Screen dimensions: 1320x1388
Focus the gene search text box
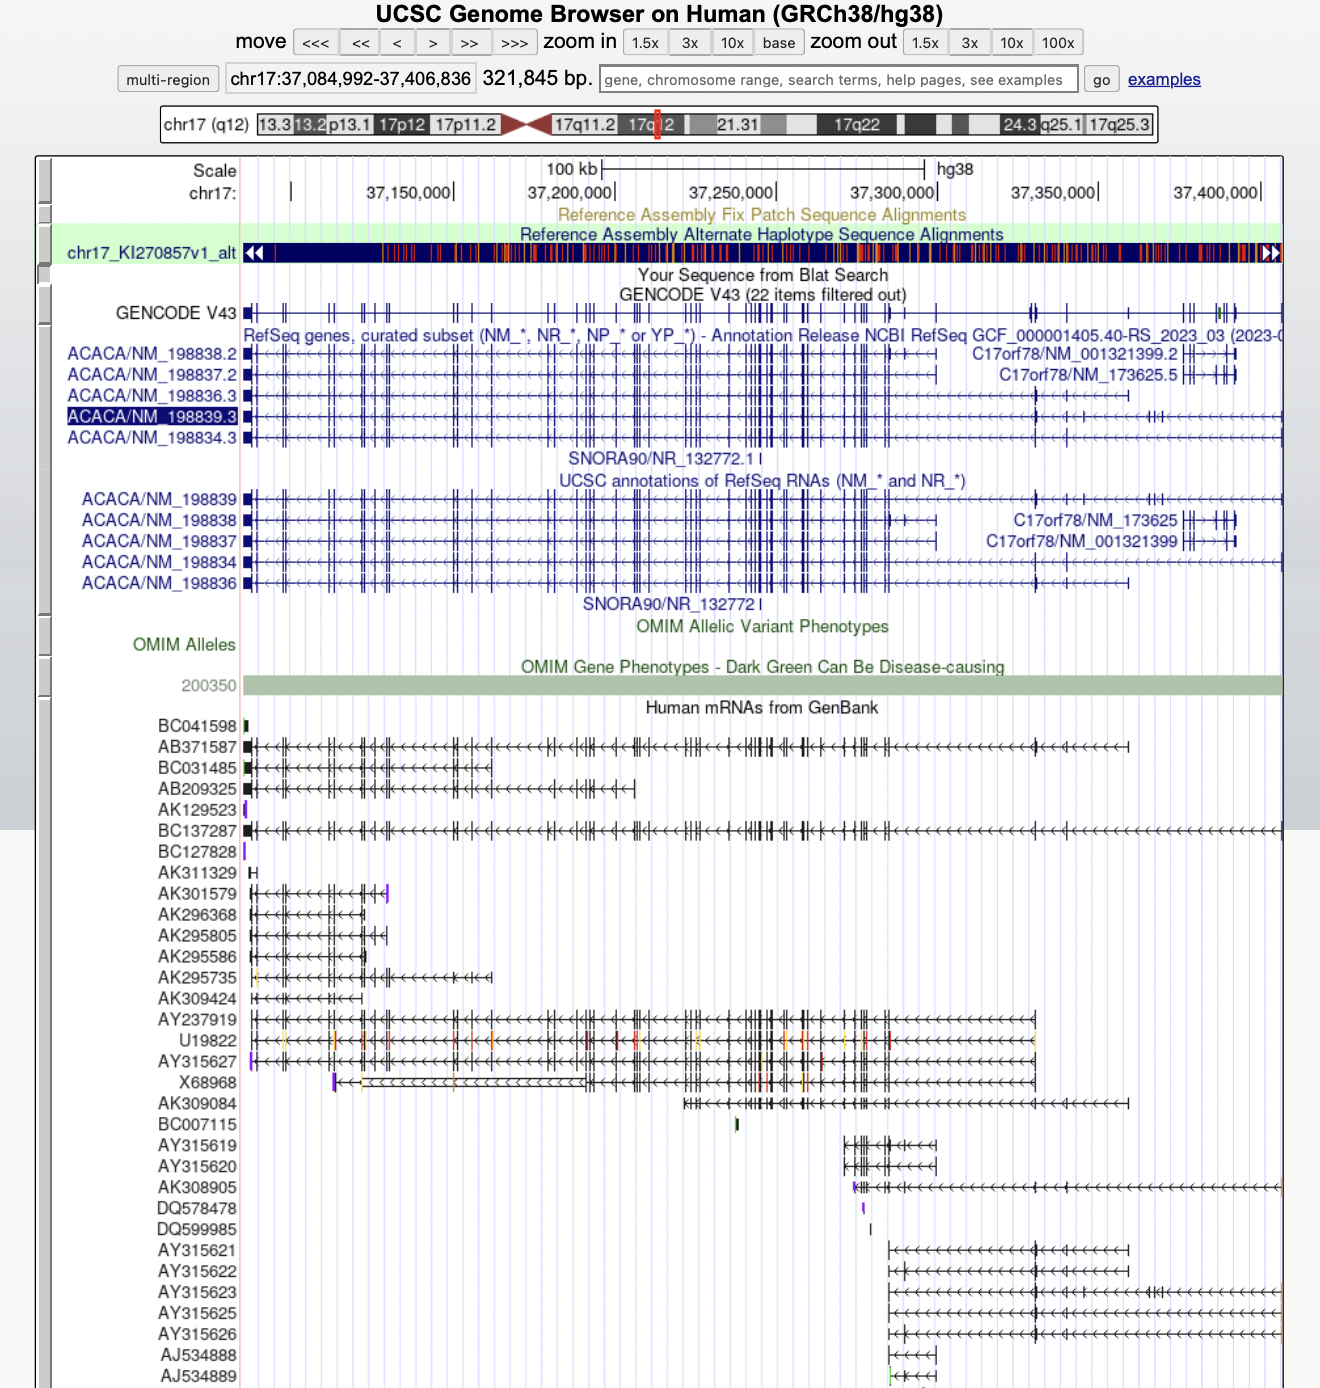838,79
